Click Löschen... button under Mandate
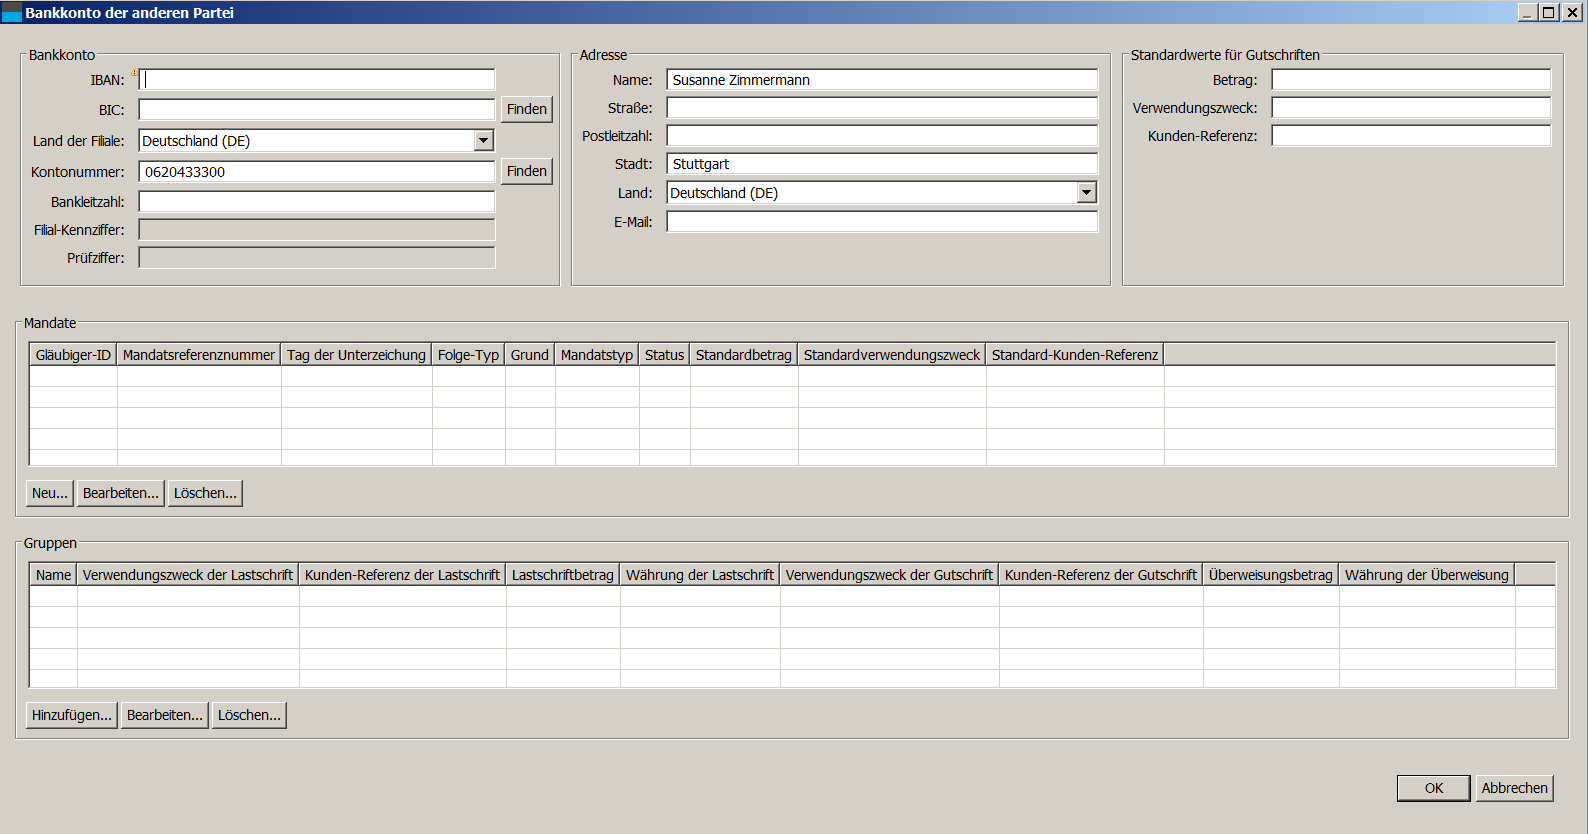The width and height of the screenshot is (1588, 834). (205, 493)
